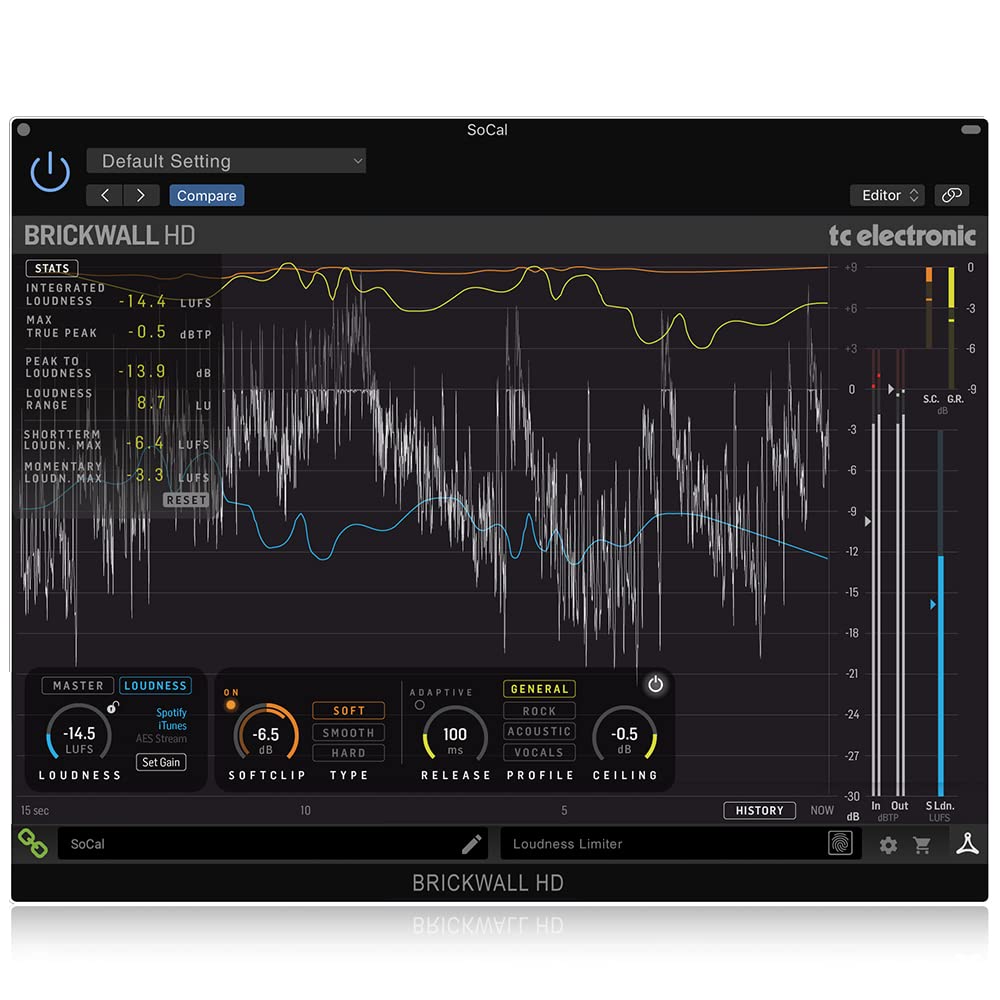Choose the Spotify loudness target

pos(171,712)
